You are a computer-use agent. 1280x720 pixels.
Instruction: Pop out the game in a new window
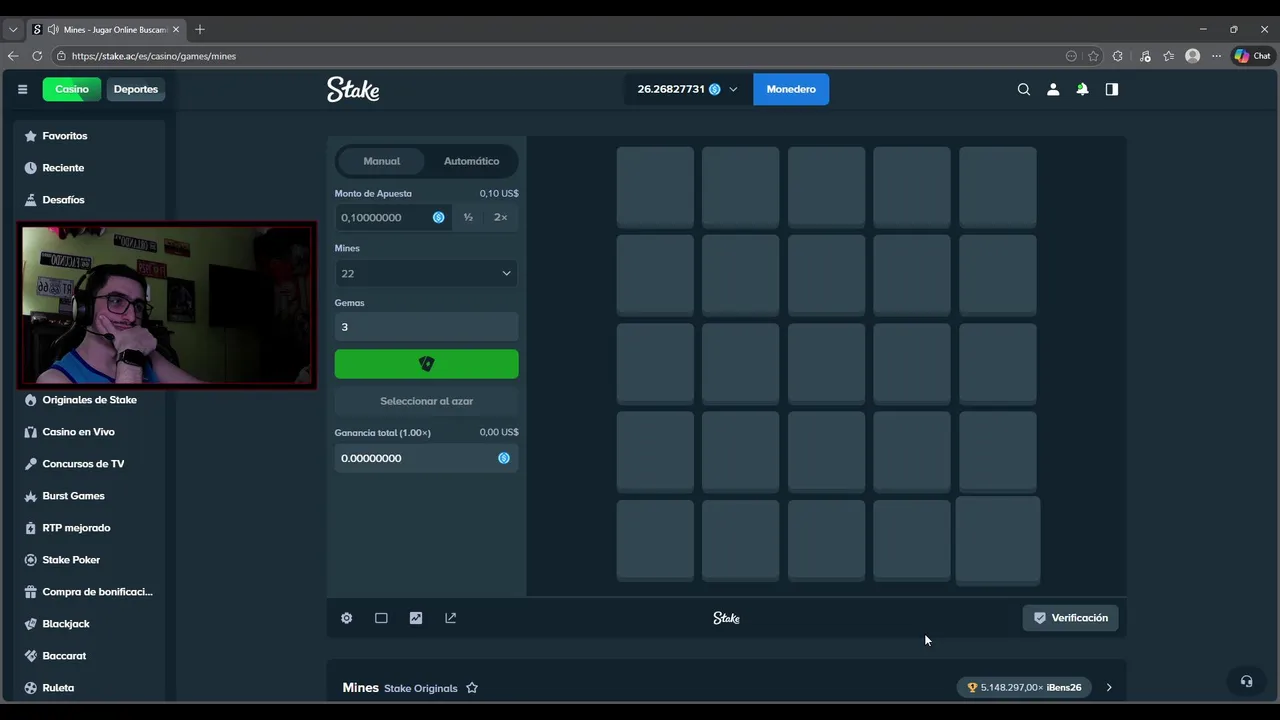pyautogui.click(x=450, y=618)
